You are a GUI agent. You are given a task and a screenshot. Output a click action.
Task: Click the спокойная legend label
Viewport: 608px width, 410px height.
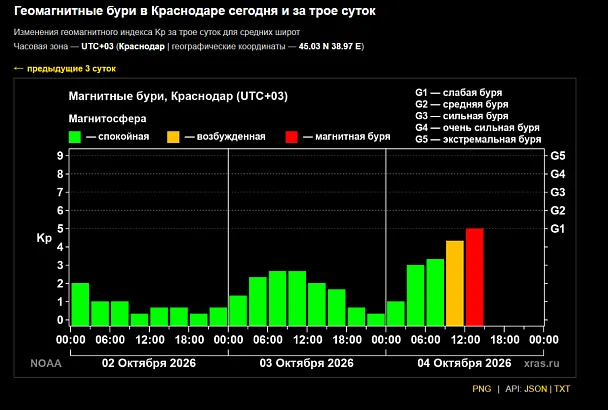click(x=124, y=137)
